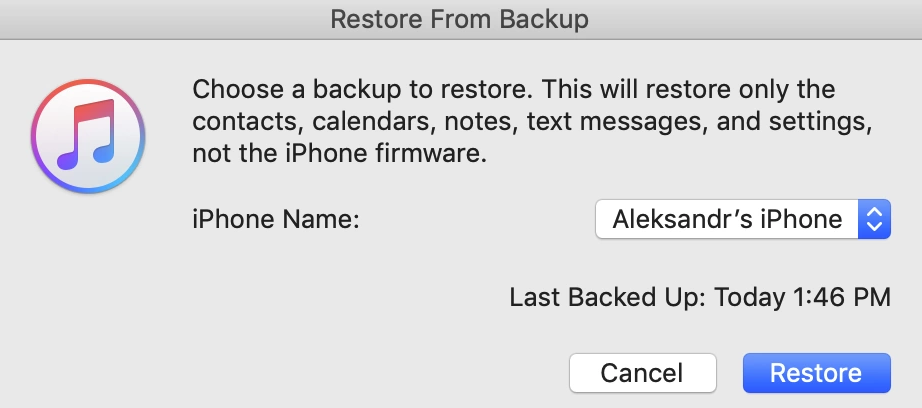This screenshot has height=408, width=922.
Task: Click the Today 1:46 PM backup time
Action: tap(803, 297)
